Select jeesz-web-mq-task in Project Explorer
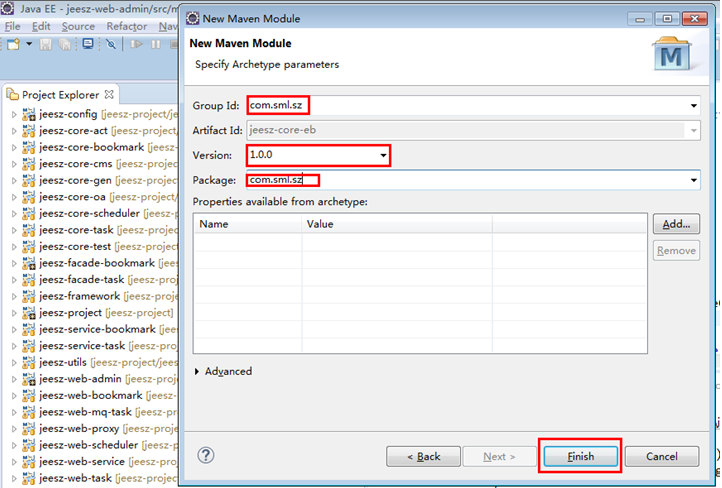Image resolution: width=722 pixels, height=488 pixels. click(86, 412)
